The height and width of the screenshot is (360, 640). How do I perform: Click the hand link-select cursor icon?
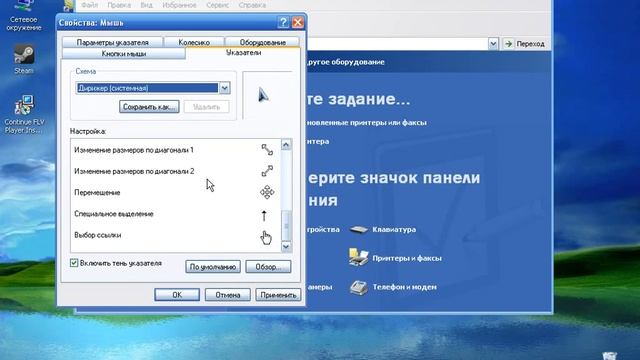[266, 238]
